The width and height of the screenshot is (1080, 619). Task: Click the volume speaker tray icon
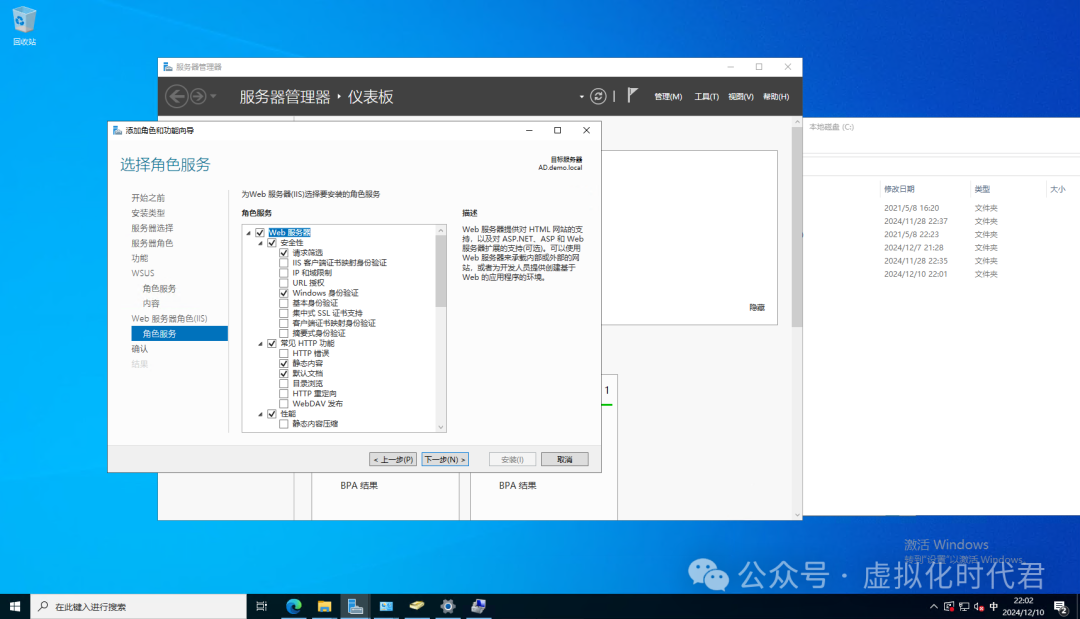click(x=979, y=607)
